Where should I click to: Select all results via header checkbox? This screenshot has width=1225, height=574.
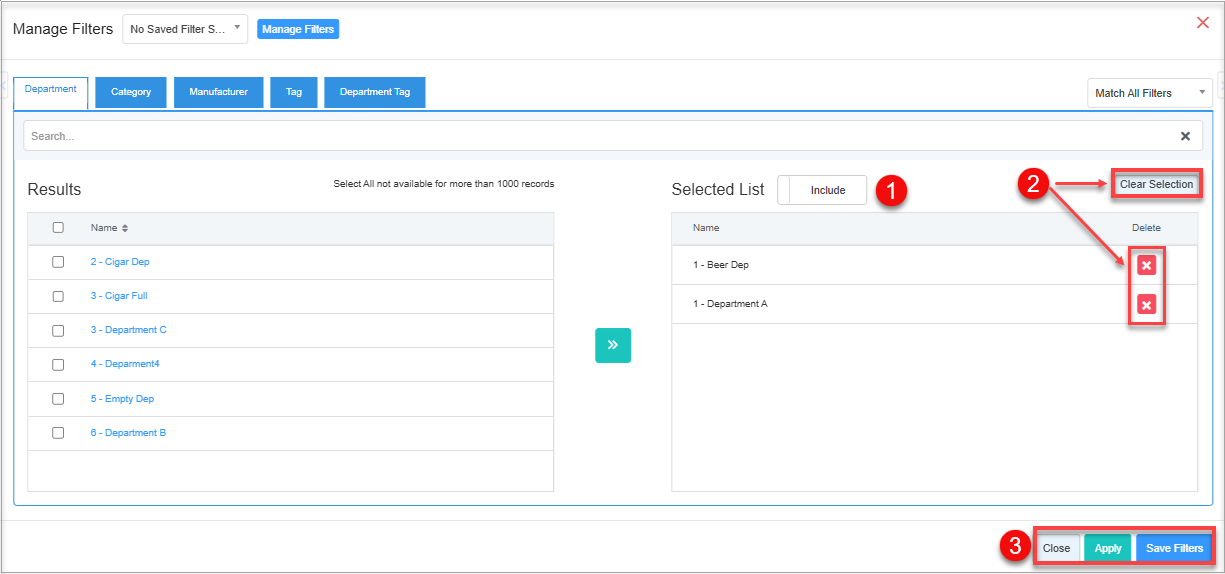(58, 228)
